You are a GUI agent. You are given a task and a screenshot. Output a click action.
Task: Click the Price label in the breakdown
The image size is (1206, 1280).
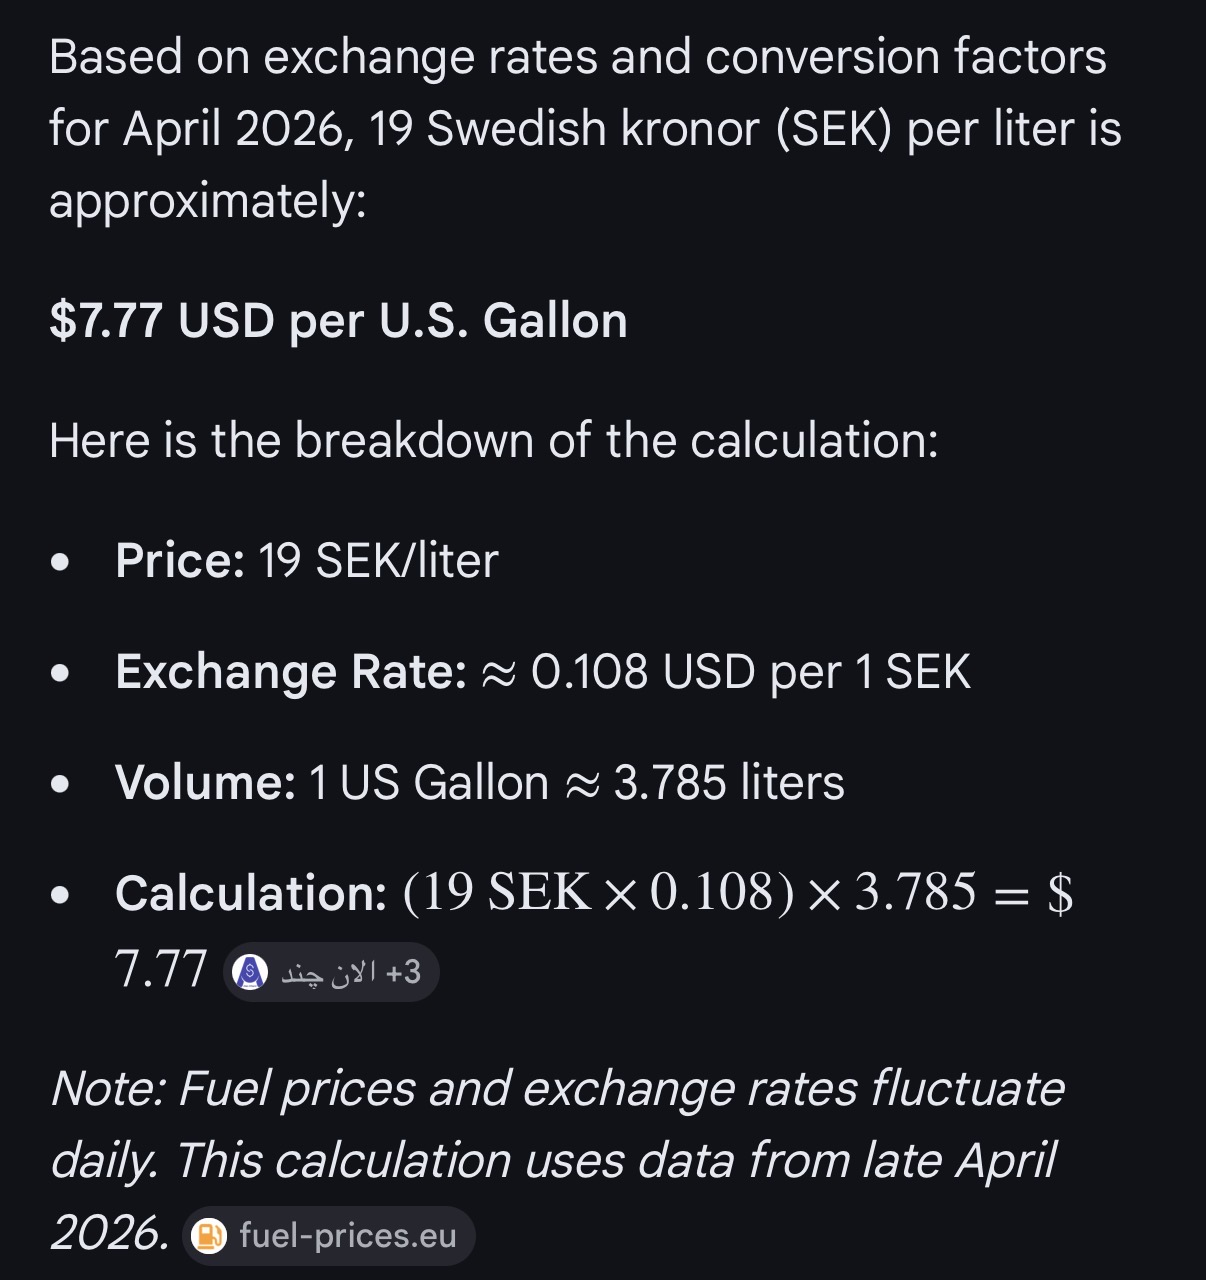pos(180,560)
